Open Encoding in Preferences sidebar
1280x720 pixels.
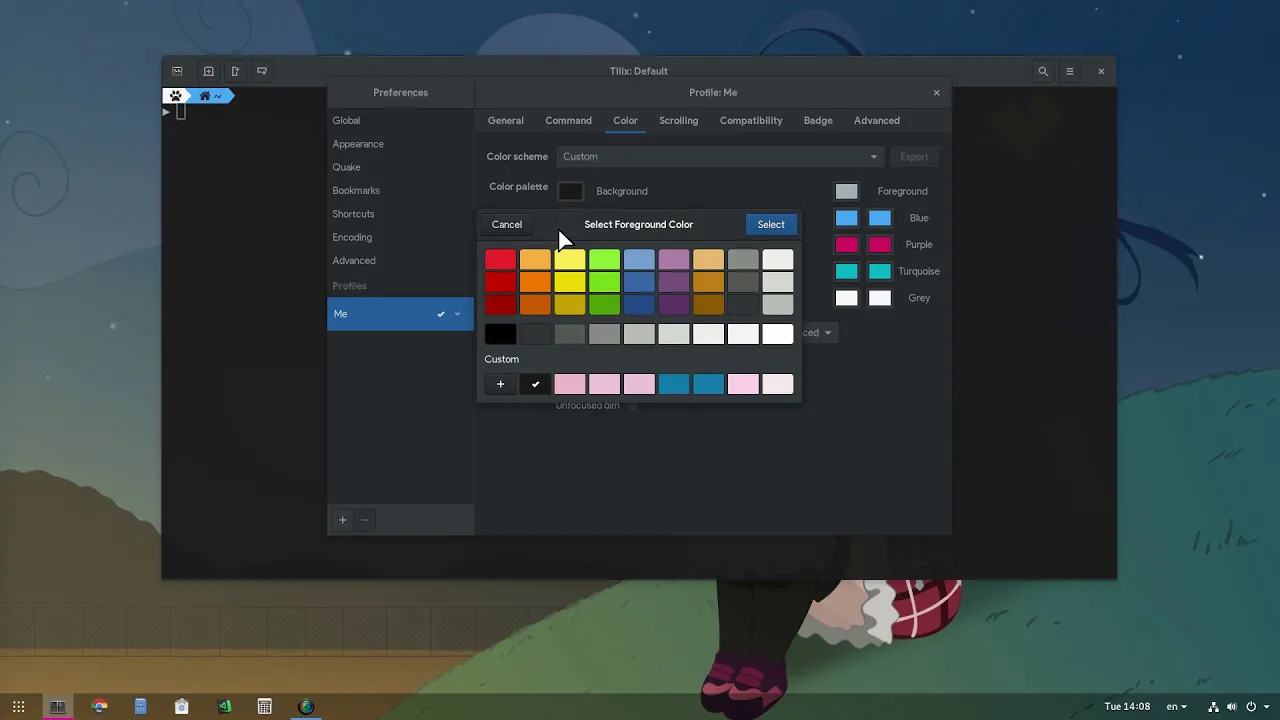click(400, 237)
